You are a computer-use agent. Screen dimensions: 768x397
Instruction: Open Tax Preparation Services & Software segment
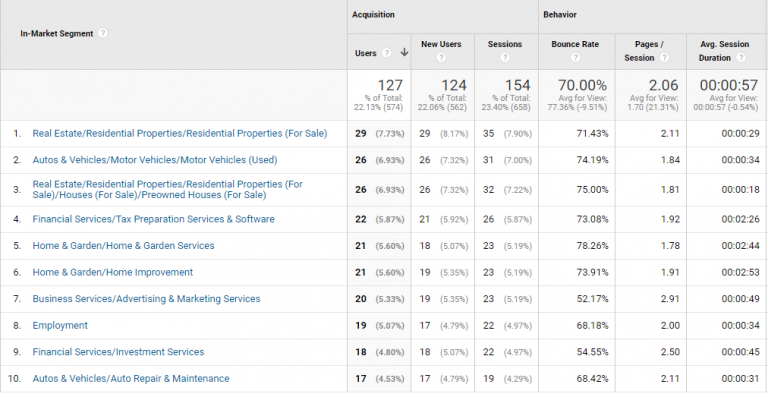[x=153, y=219]
